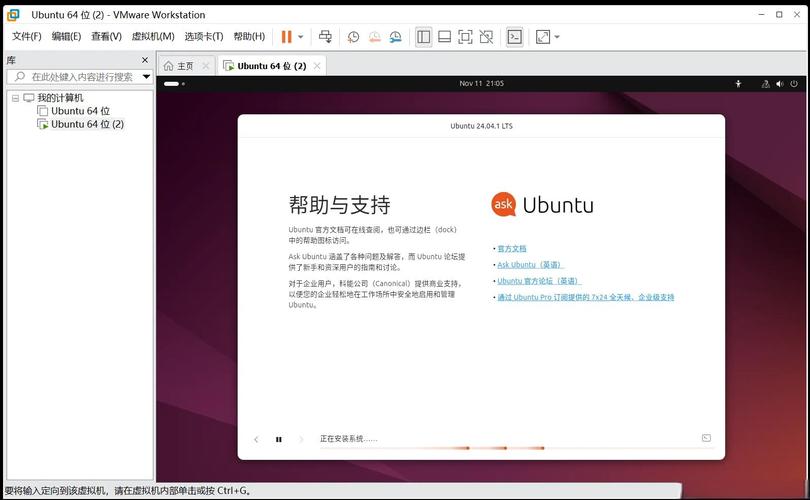Click the network status icon in the Ubuntu top bar
Image resolution: width=810 pixels, height=500 pixels.
(x=766, y=84)
